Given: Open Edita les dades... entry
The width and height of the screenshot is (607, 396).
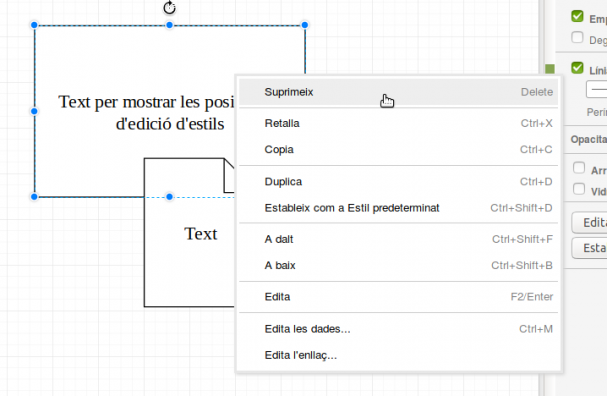Looking at the screenshot, I should [x=398, y=329].
